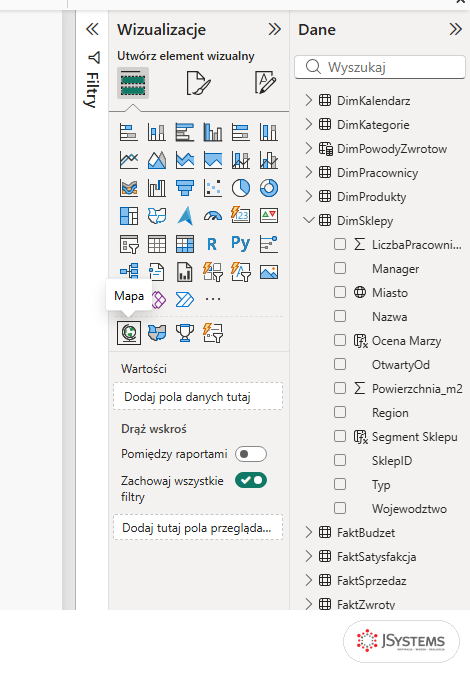The width and height of the screenshot is (470, 673).
Task: Open the build visual tab
Action: click(133, 83)
